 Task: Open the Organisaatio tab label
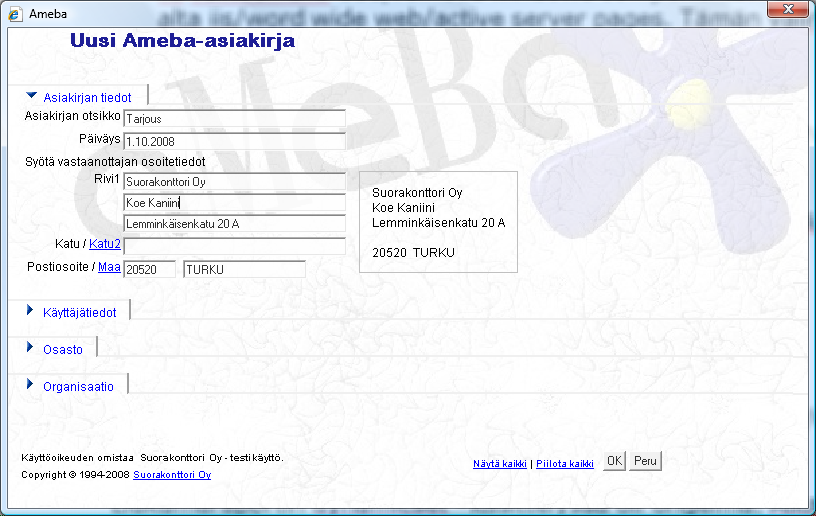(79, 386)
